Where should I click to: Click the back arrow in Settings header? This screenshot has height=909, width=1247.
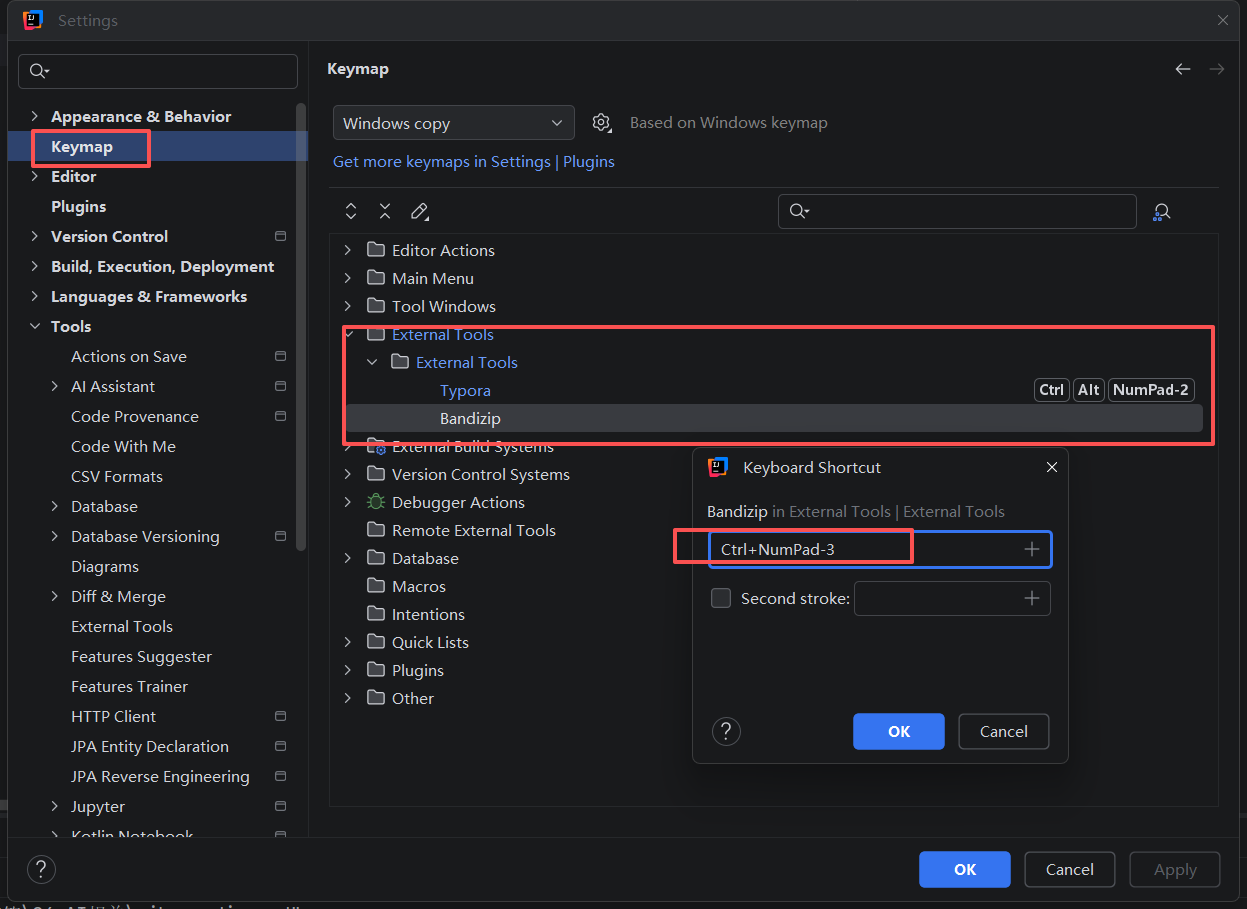click(x=1183, y=69)
